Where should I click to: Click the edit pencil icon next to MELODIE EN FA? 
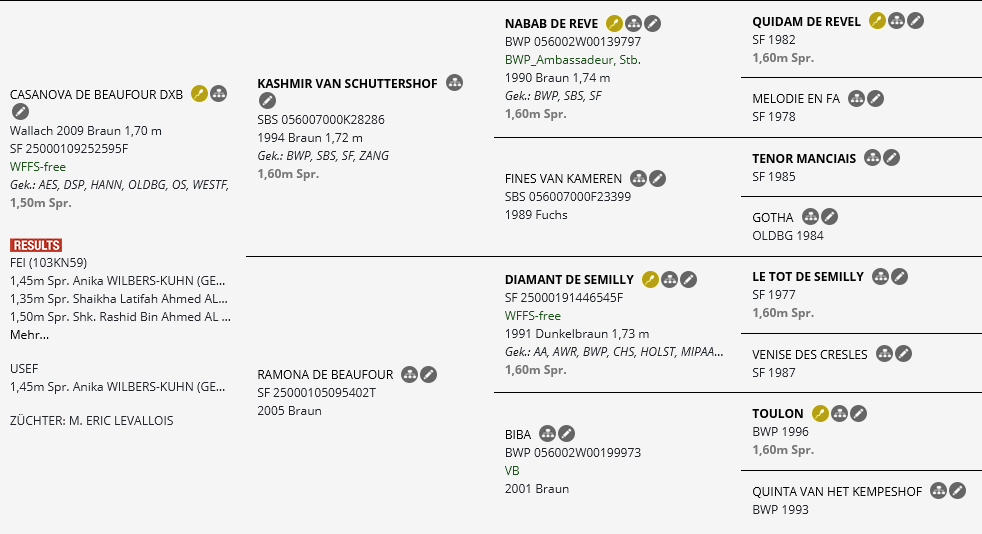tap(875, 99)
